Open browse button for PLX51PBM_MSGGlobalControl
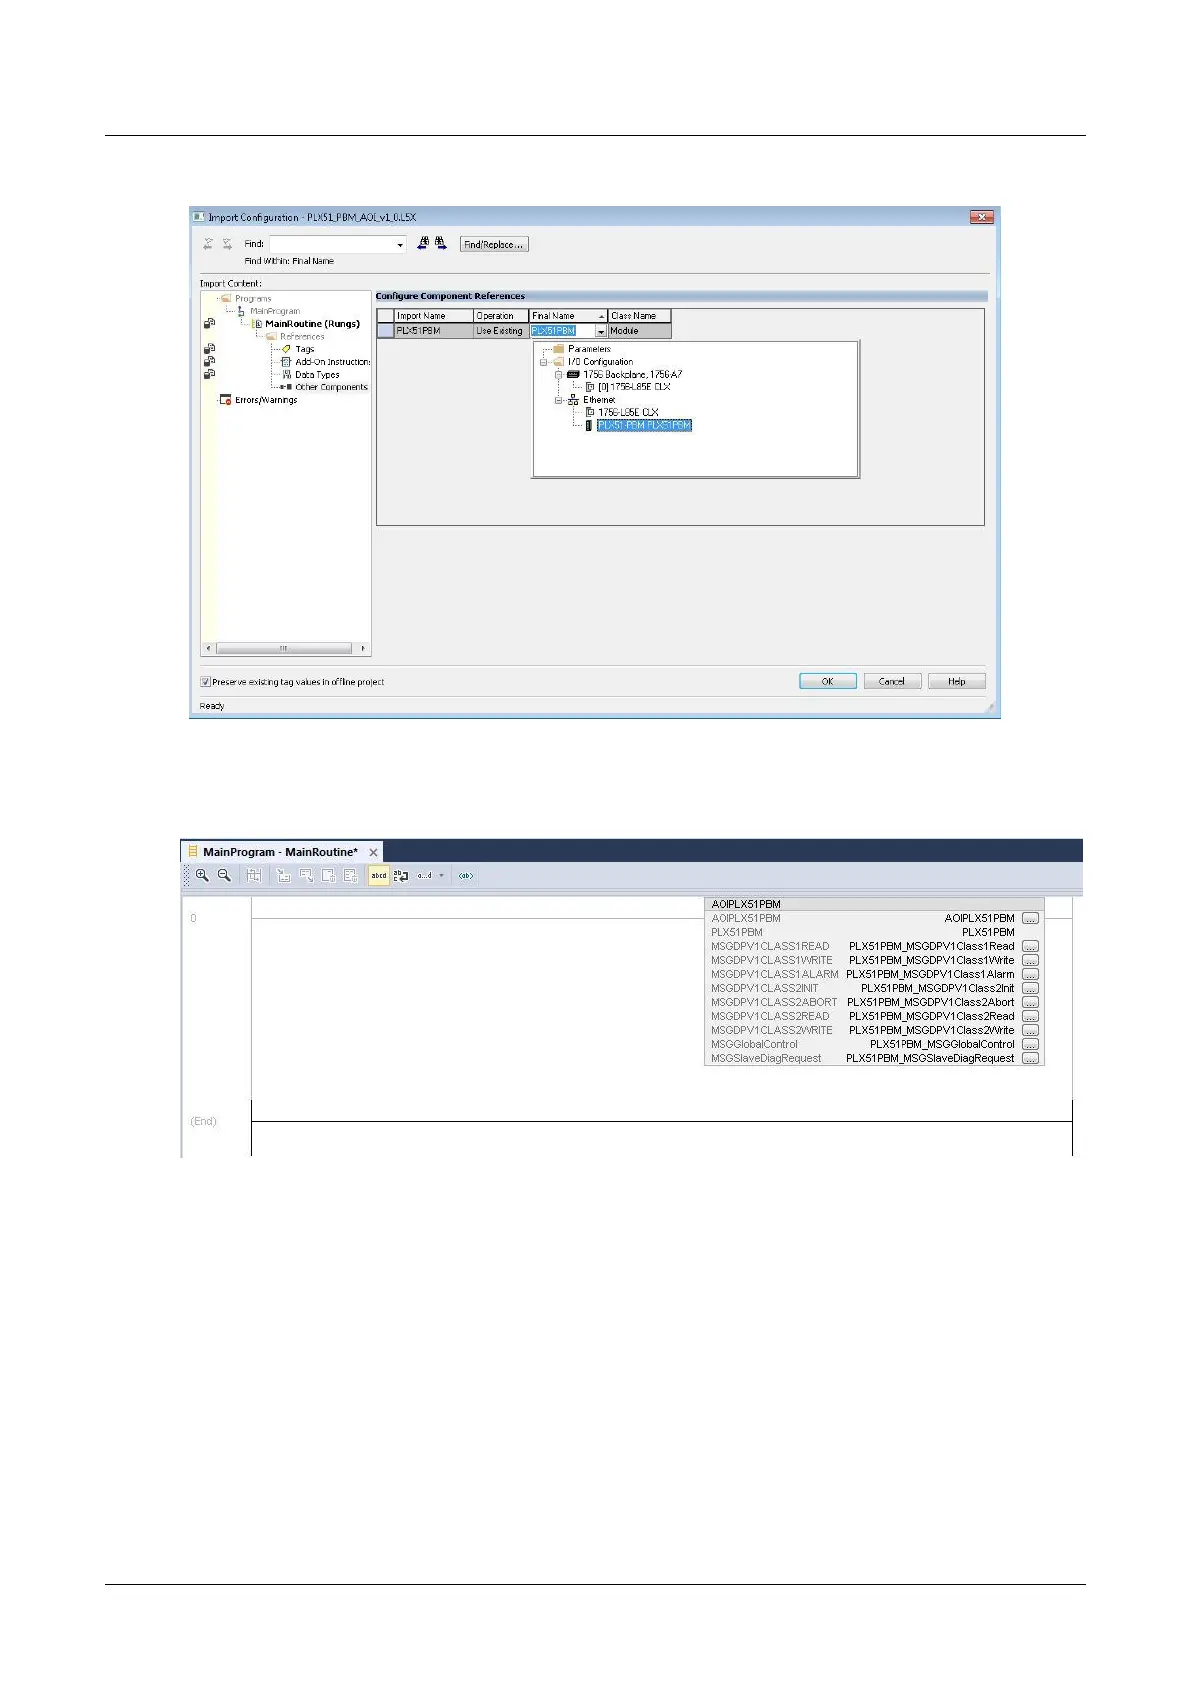1191x1684 pixels. [x=1031, y=1044]
